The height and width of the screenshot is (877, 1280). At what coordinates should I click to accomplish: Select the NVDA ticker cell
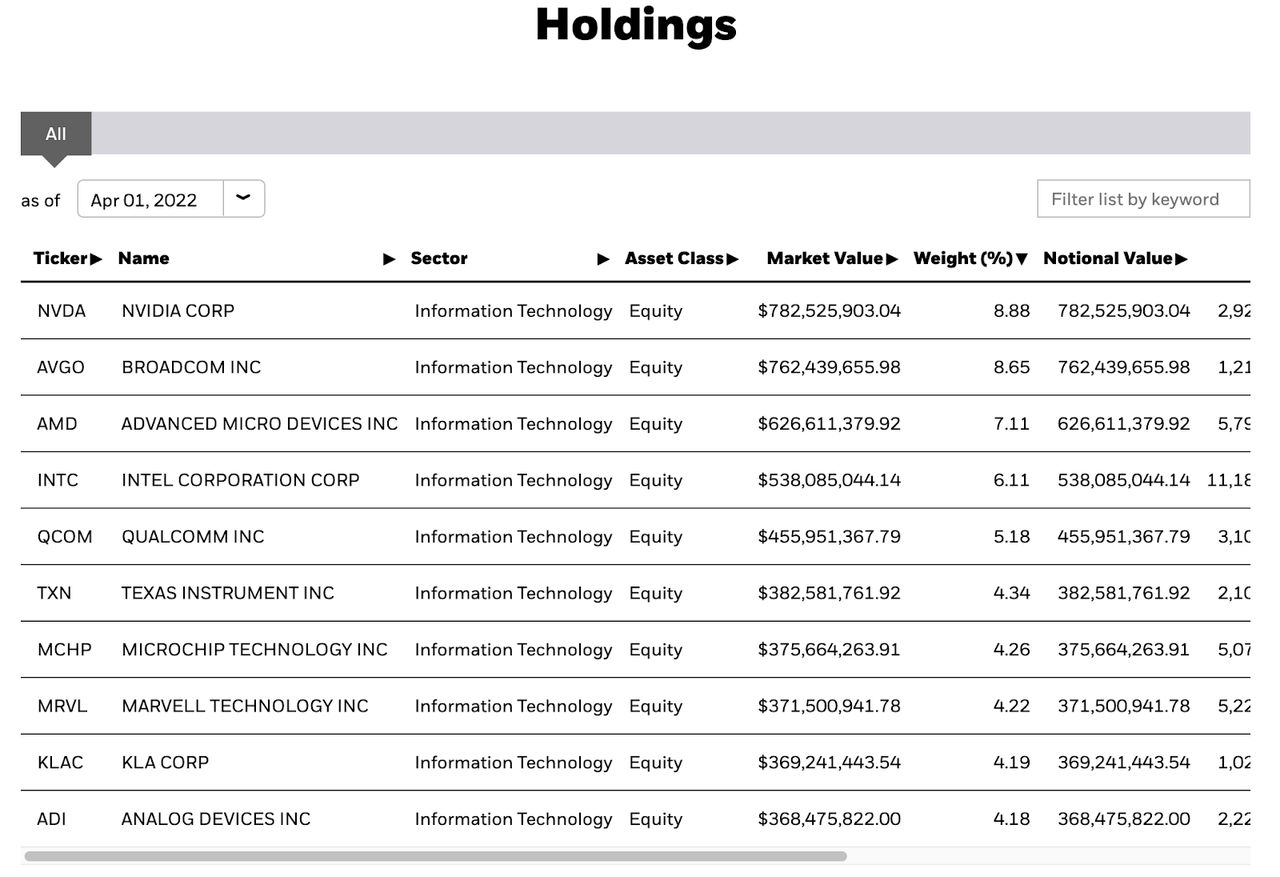tap(62, 311)
